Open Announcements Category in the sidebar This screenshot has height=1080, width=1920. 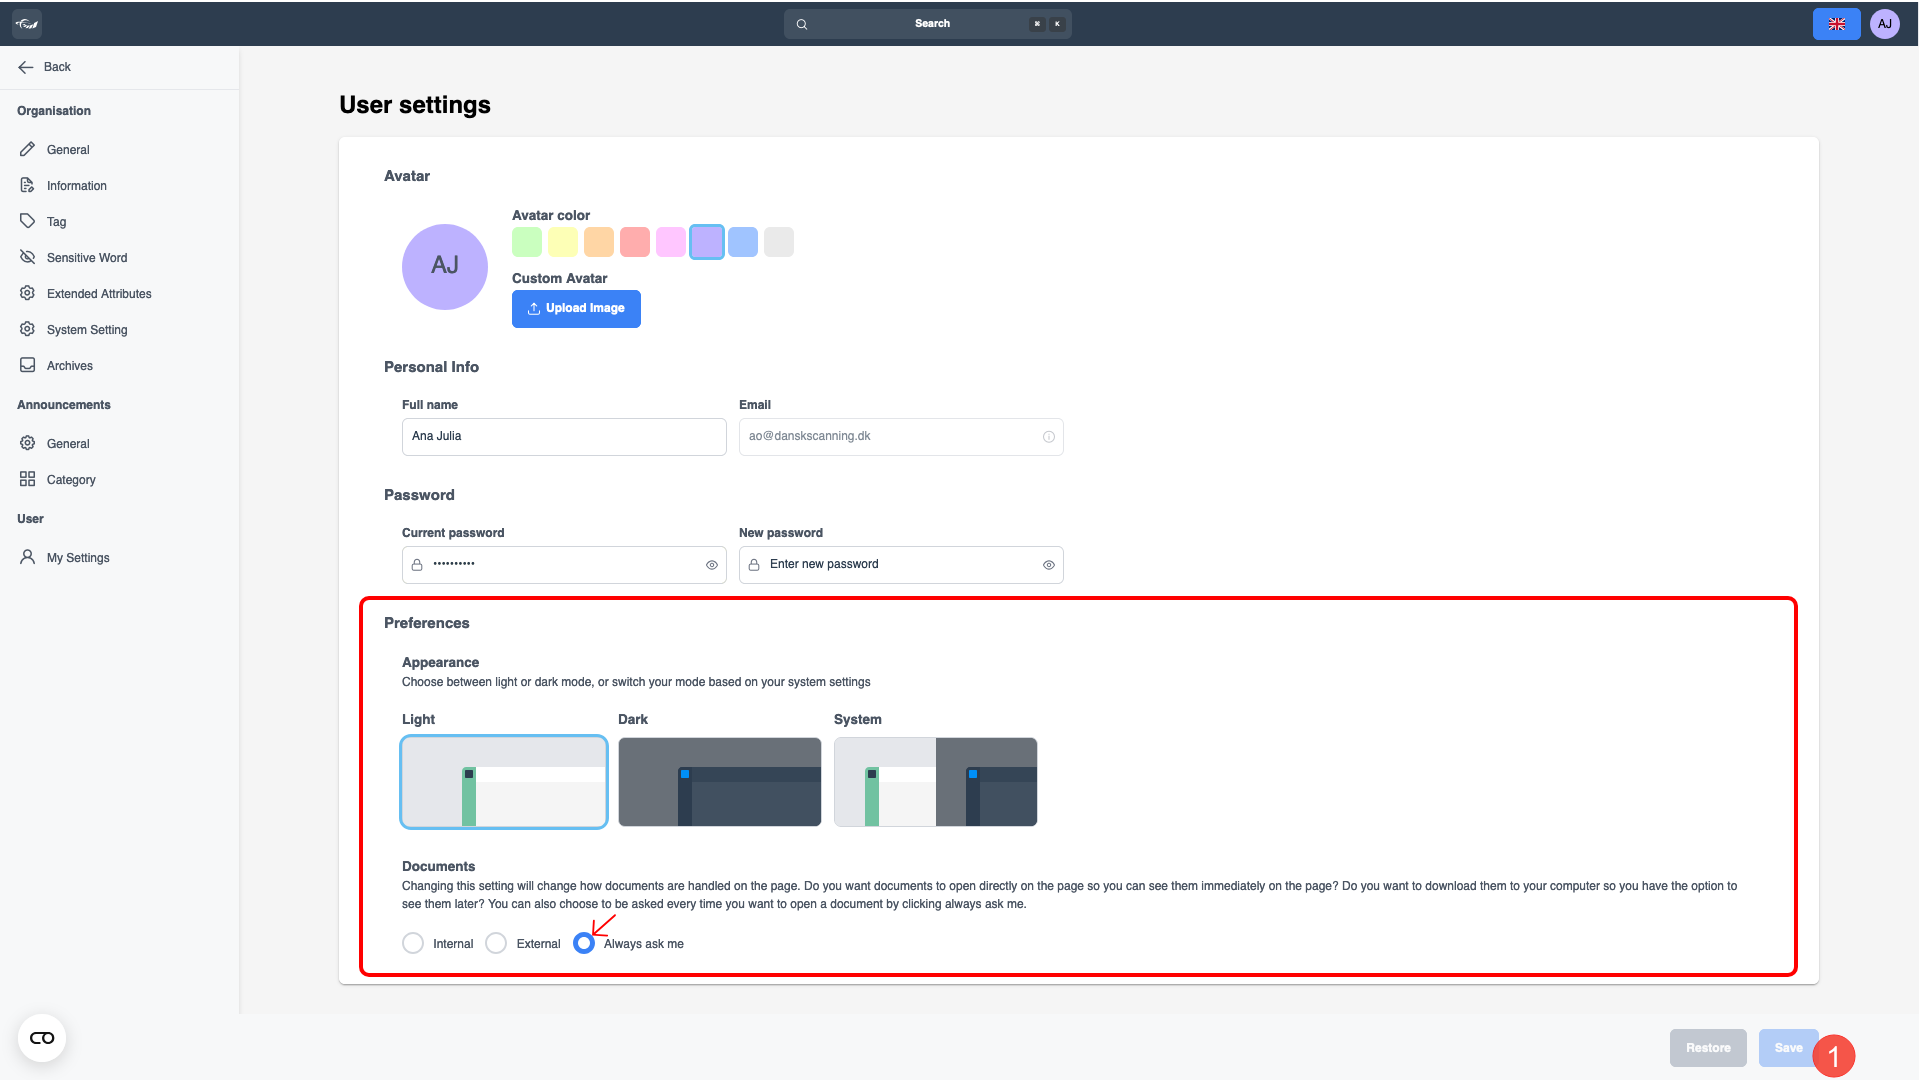[x=70, y=480]
